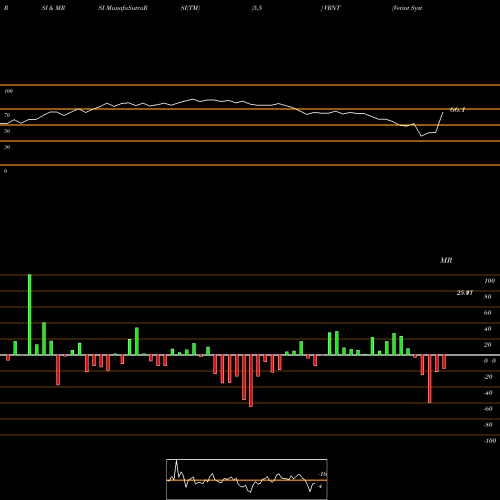Select the 'SI(TM)' header label
Screen dimensions: 500x500
pos(190,8)
